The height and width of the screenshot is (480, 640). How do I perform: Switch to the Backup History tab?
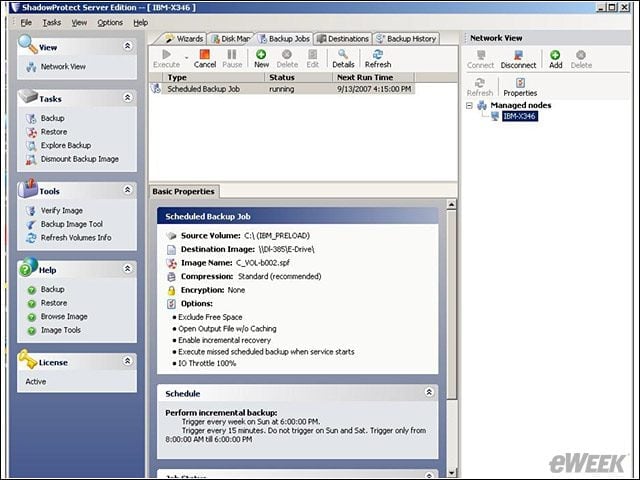pyautogui.click(x=407, y=39)
